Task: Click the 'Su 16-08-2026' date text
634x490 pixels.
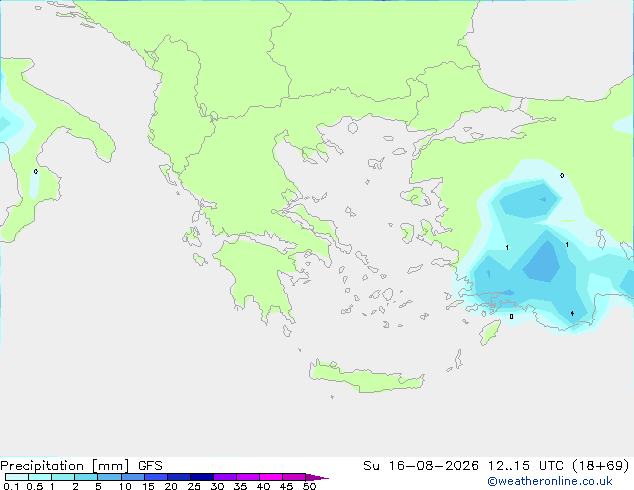Action: [421, 466]
